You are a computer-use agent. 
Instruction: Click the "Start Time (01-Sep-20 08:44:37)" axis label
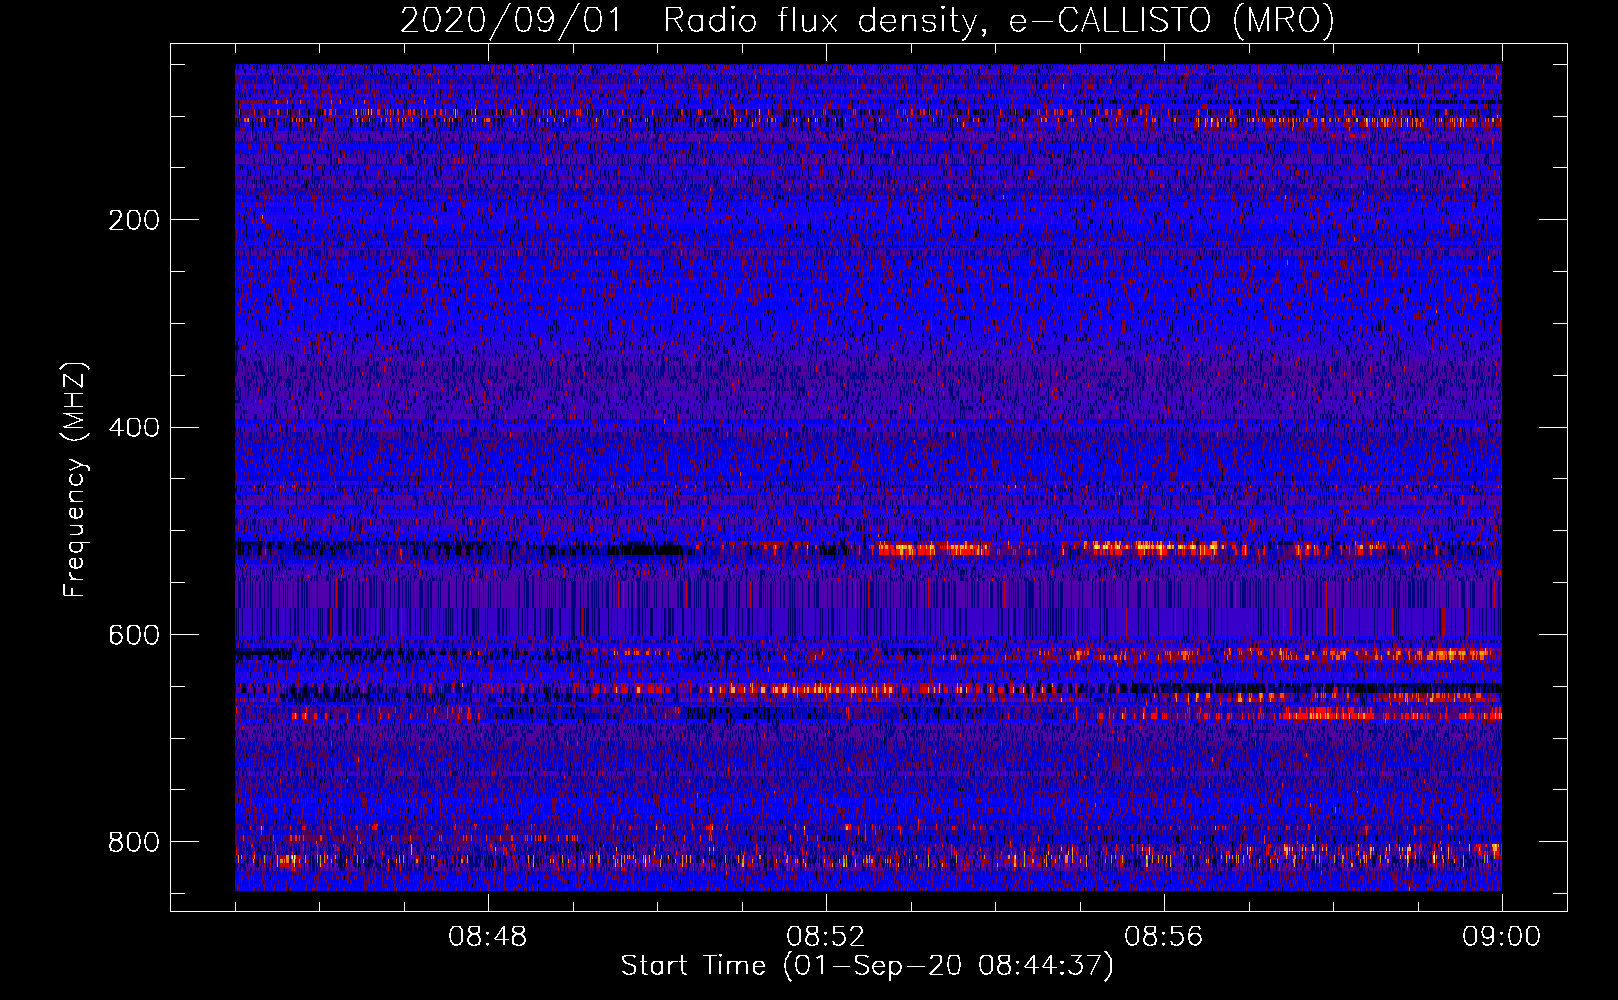click(x=867, y=966)
